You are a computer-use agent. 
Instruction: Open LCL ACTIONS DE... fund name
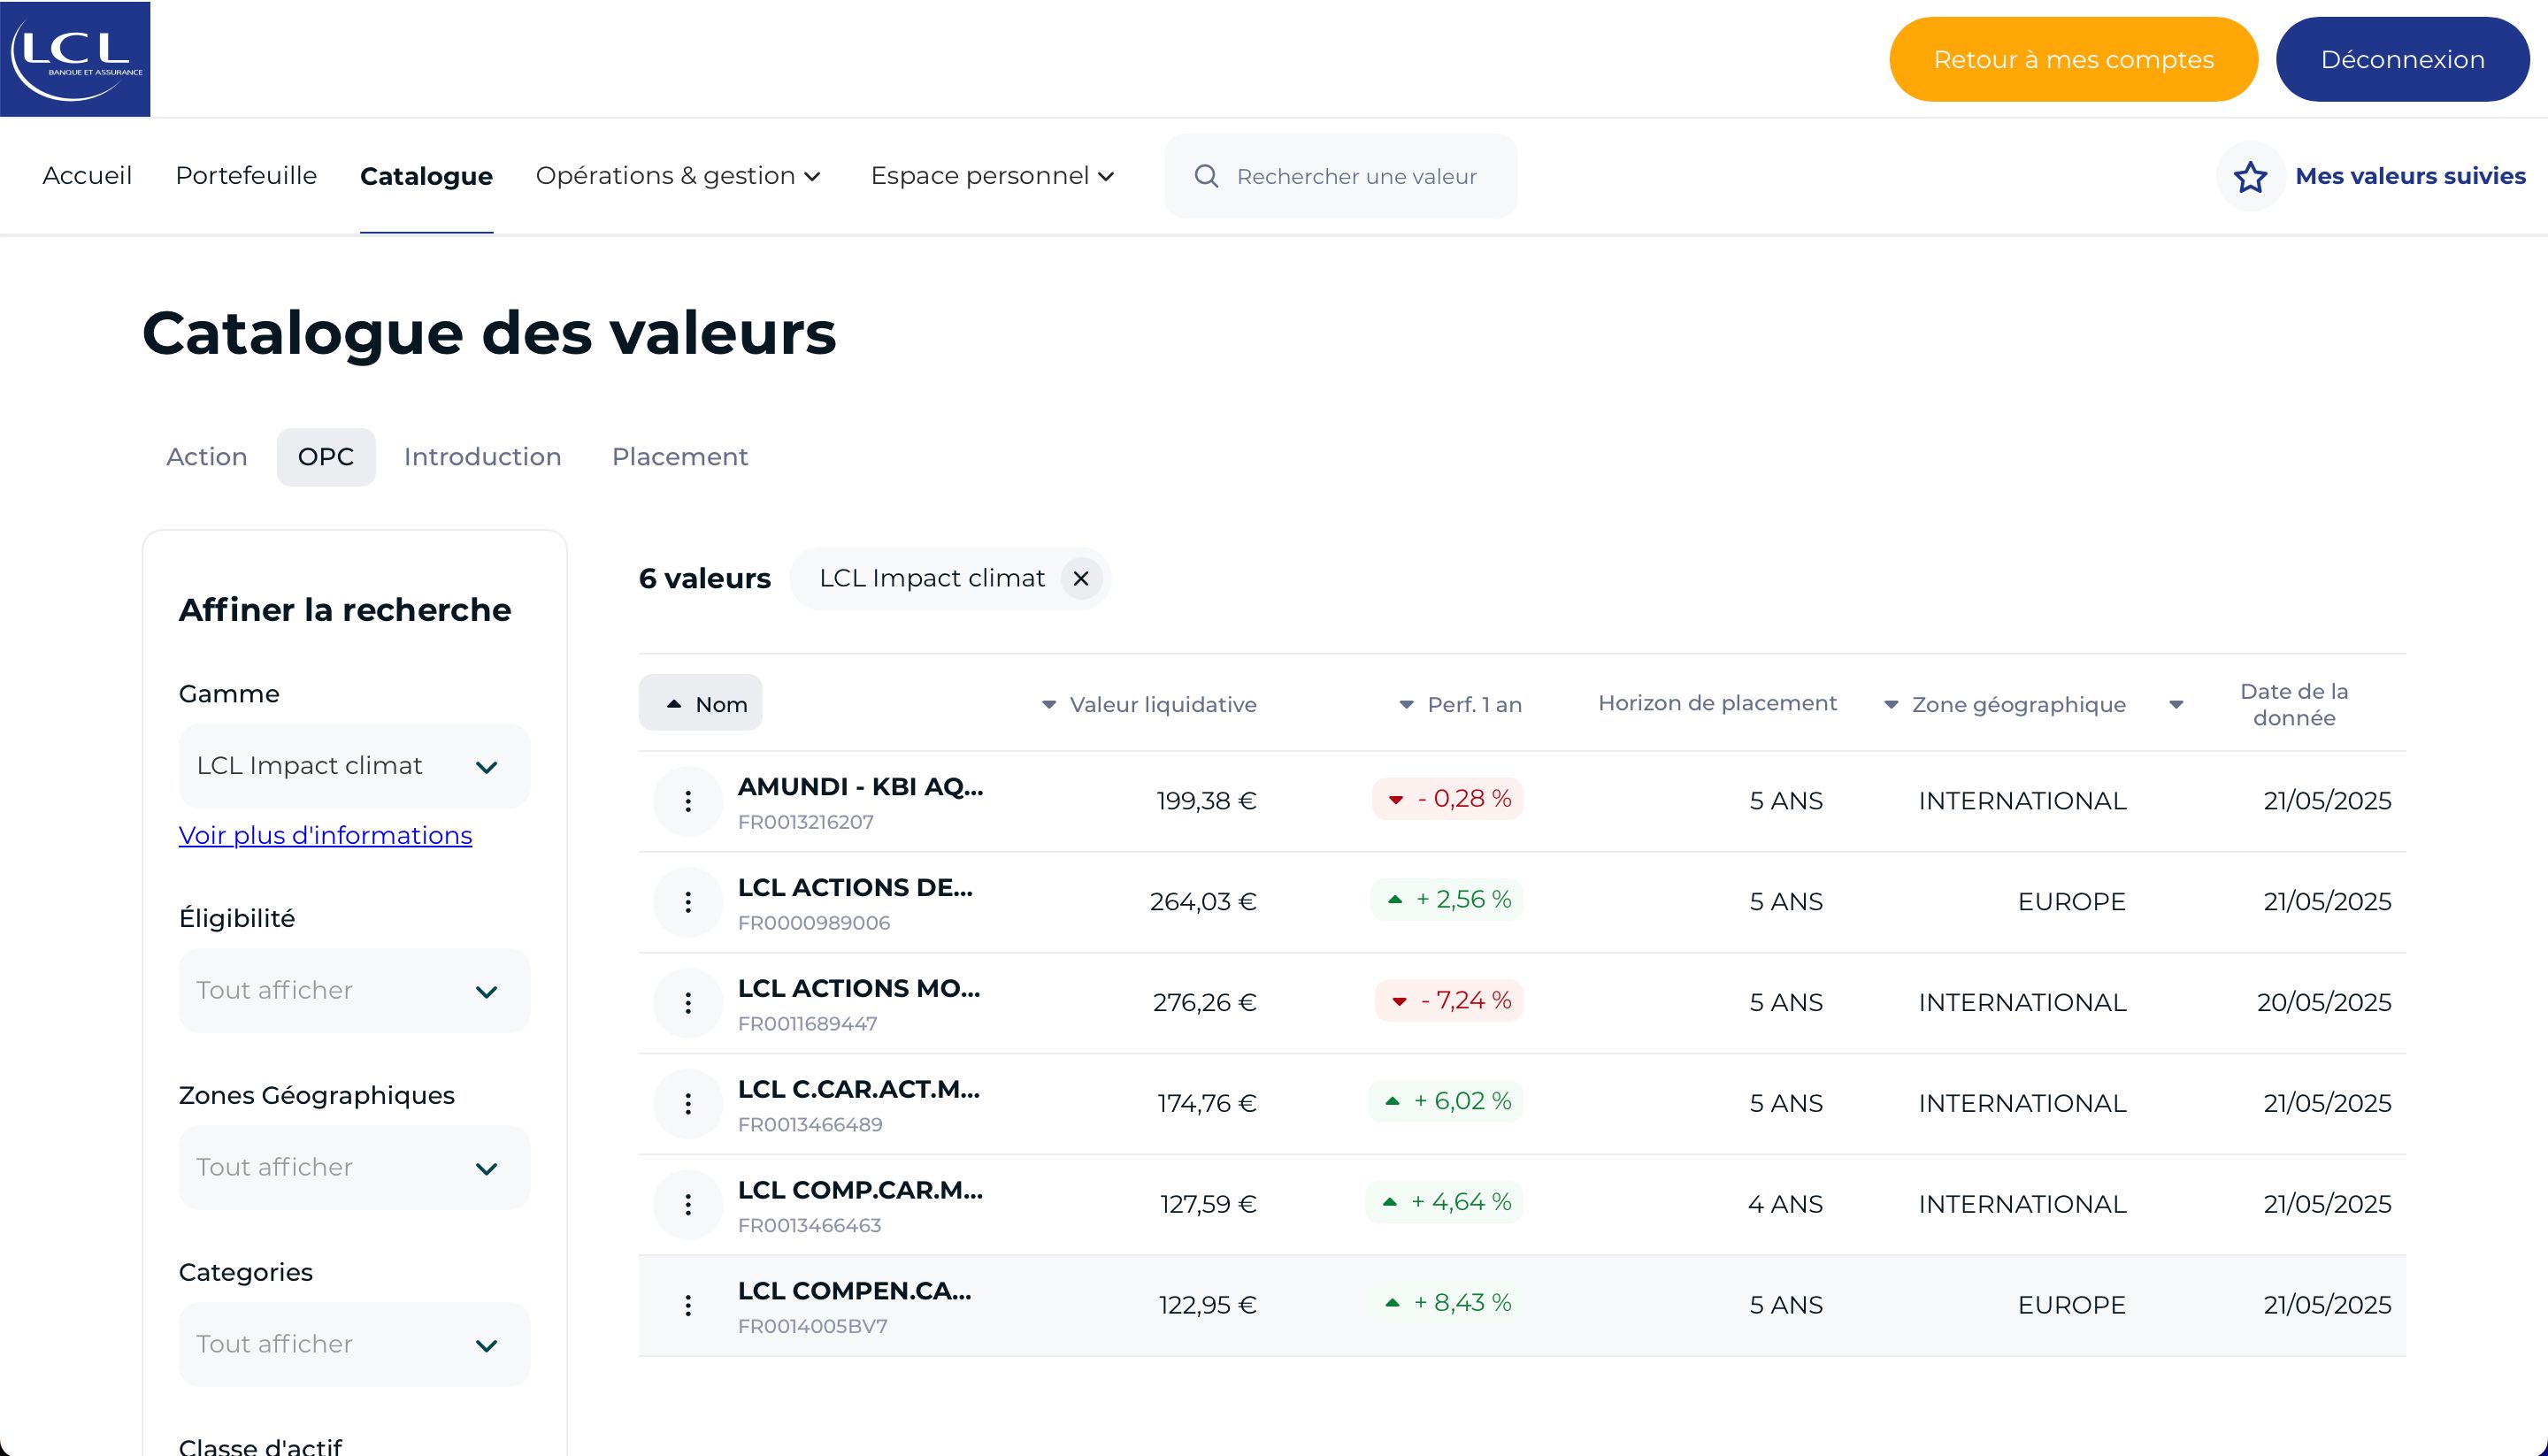point(855,888)
